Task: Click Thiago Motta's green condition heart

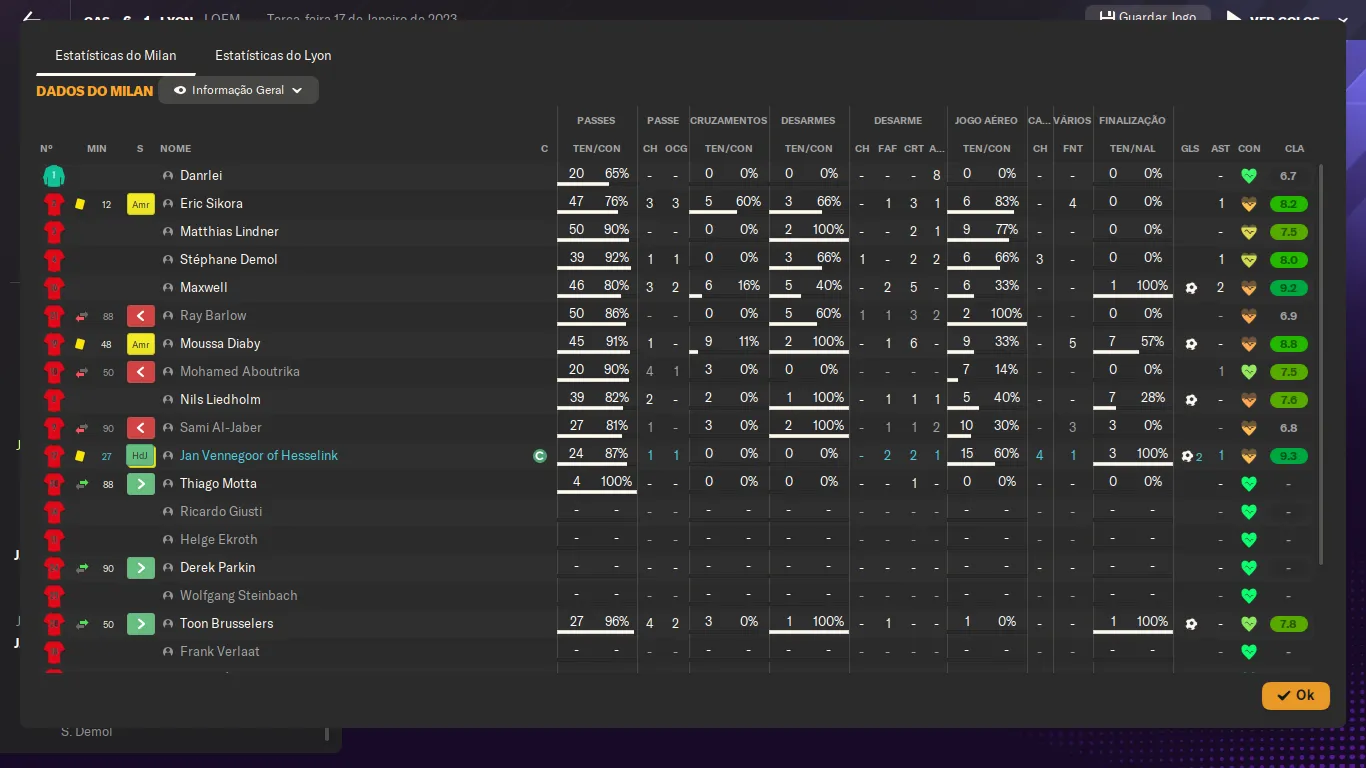Action: point(1248,484)
